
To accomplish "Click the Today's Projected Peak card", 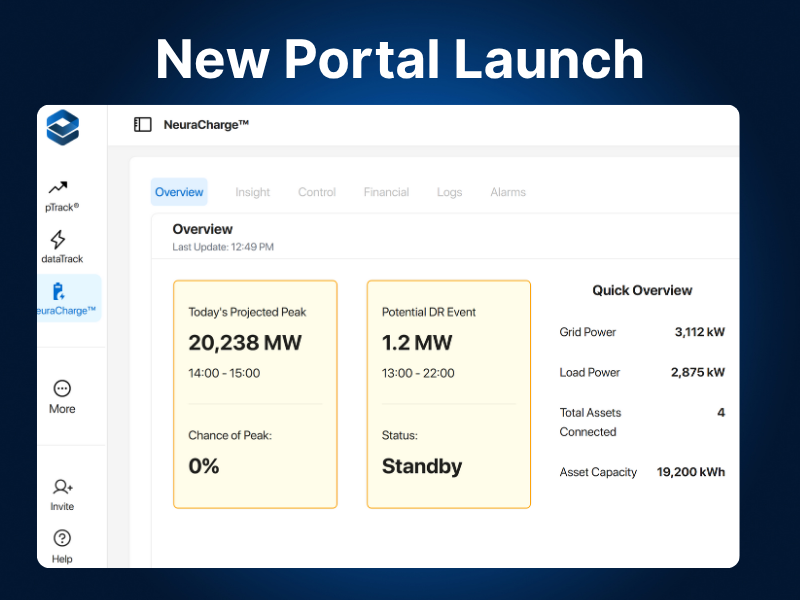I will pyautogui.click(x=255, y=394).
